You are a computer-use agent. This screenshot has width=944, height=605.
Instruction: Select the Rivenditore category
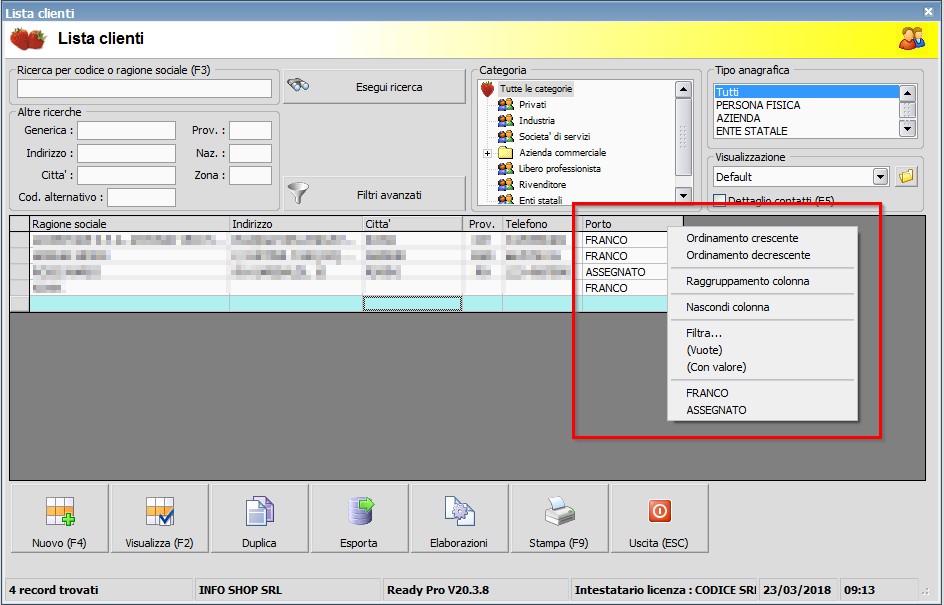tap(542, 184)
